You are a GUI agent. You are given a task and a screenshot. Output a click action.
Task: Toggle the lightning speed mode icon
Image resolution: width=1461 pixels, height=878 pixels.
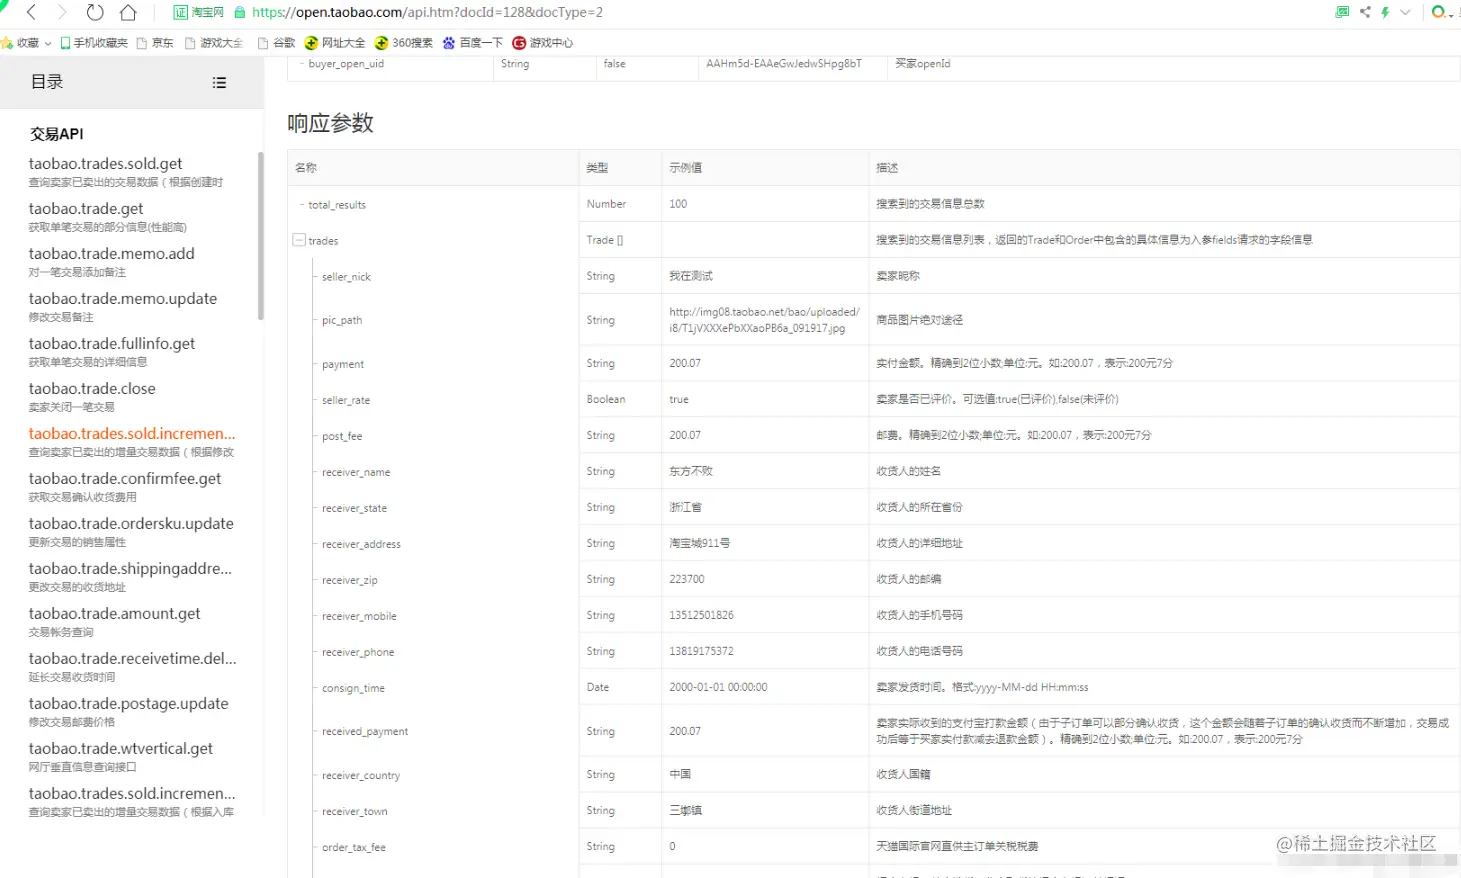click(x=1386, y=12)
